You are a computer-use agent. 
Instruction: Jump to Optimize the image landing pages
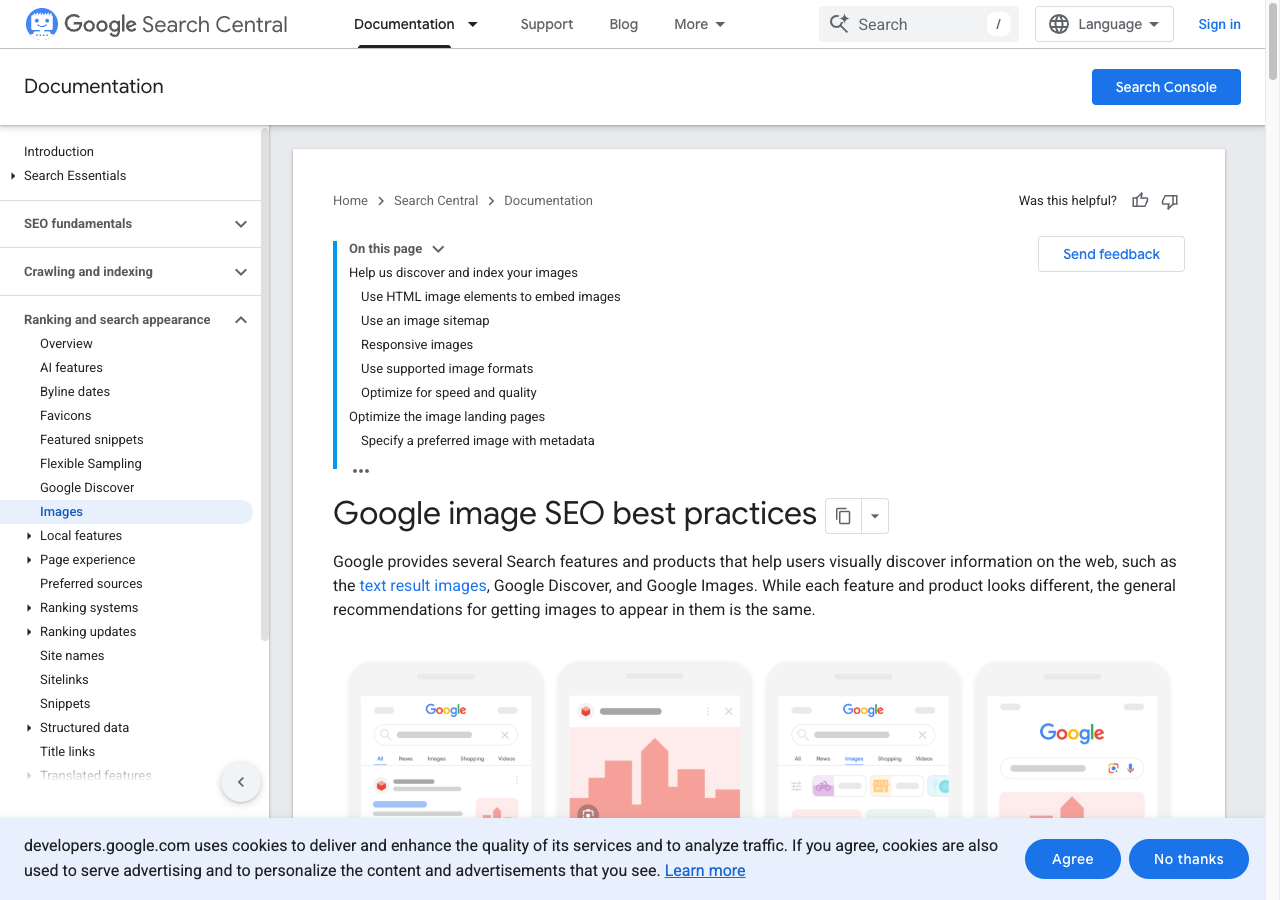click(x=447, y=417)
